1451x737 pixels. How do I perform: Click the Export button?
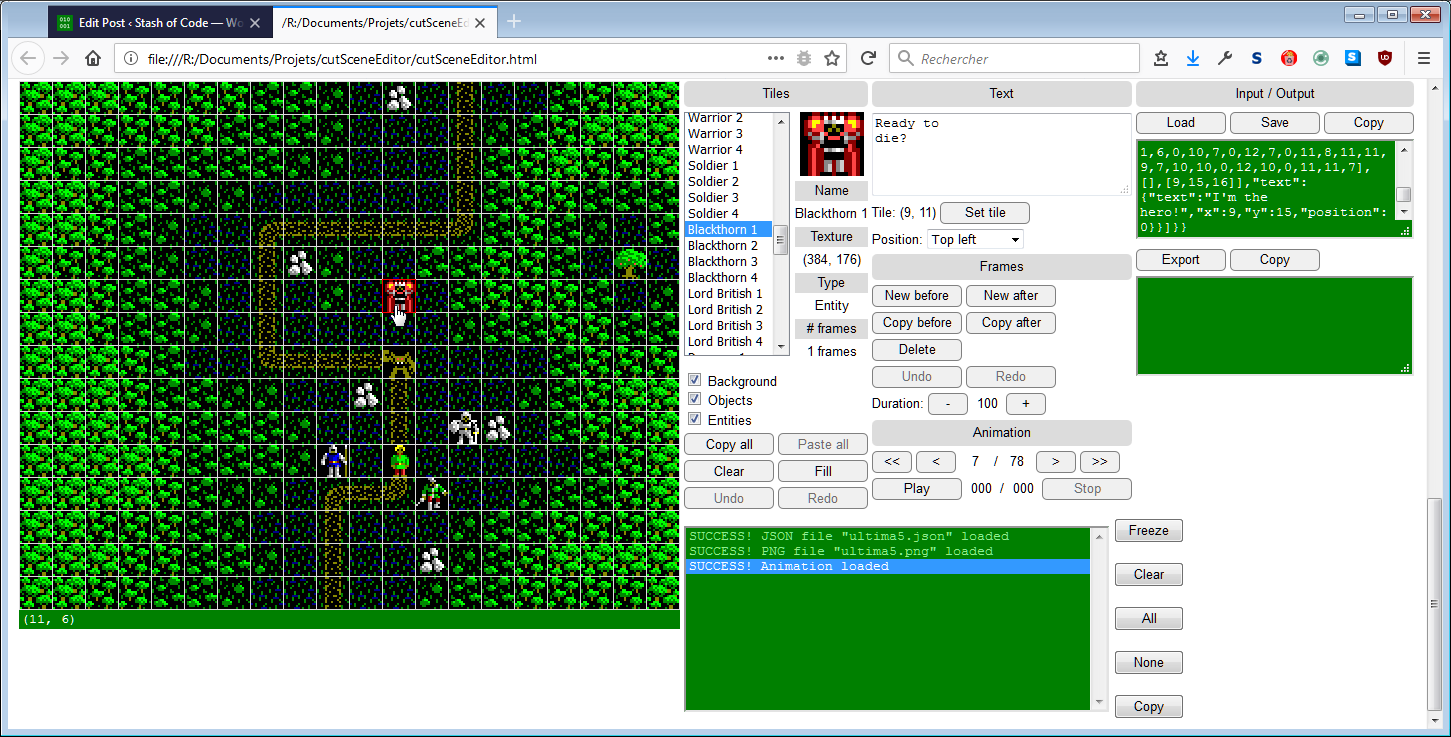click(x=1181, y=260)
